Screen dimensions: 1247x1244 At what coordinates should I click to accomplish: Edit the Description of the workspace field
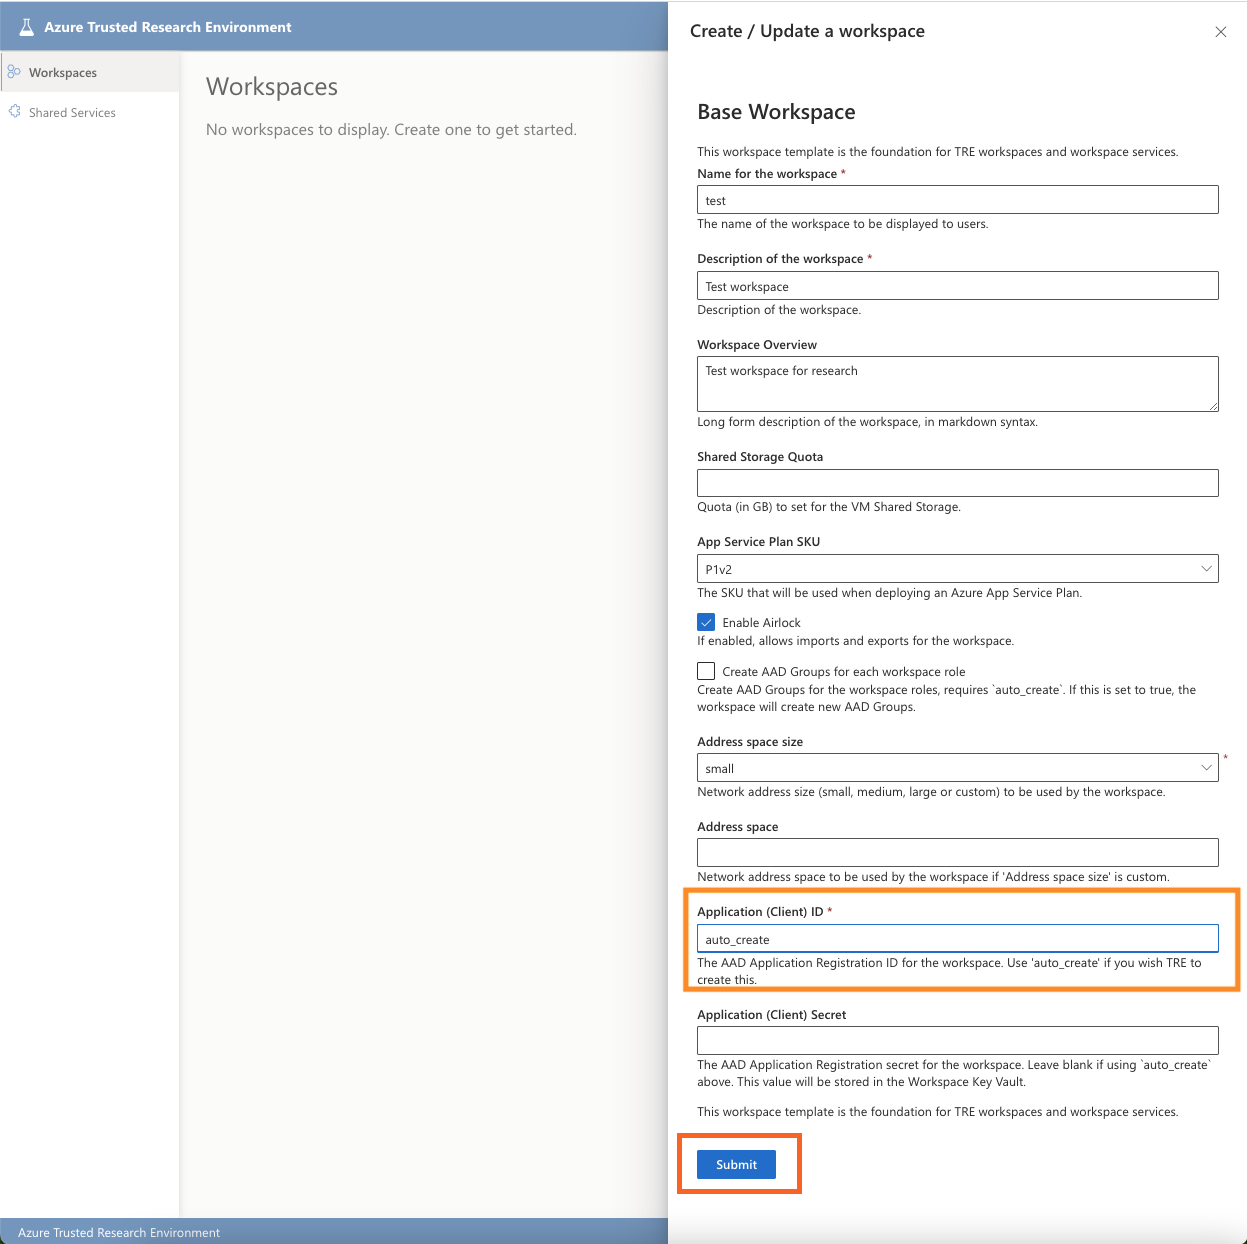[957, 285]
